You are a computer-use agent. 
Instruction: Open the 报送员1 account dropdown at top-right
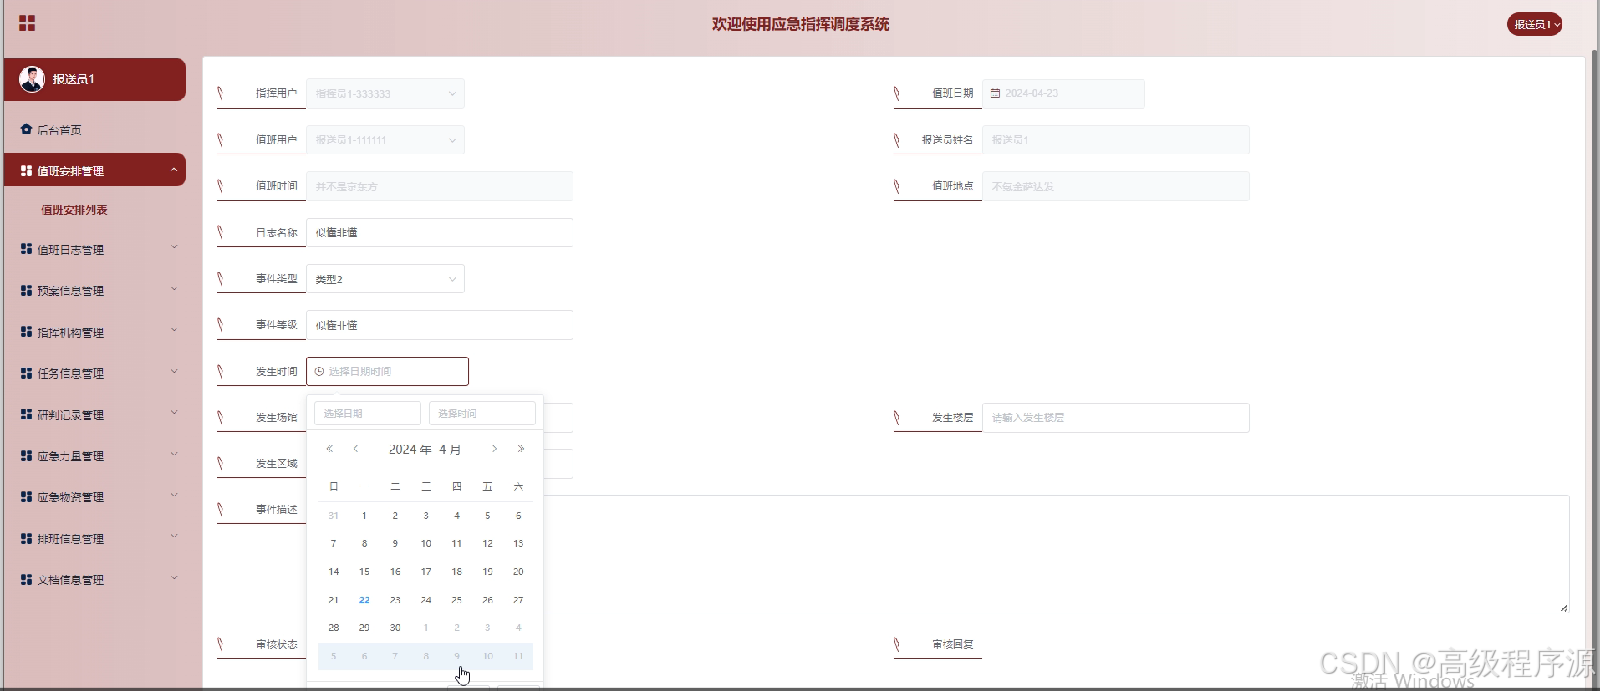(x=1535, y=24)
